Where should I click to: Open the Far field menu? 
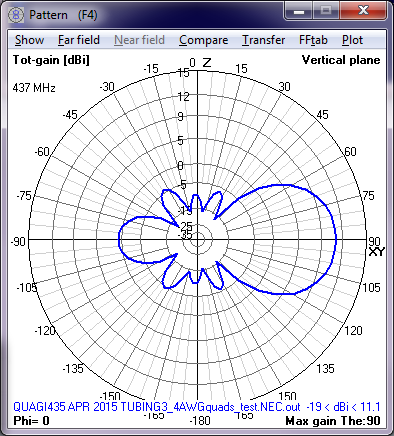[x=79, y=40]
